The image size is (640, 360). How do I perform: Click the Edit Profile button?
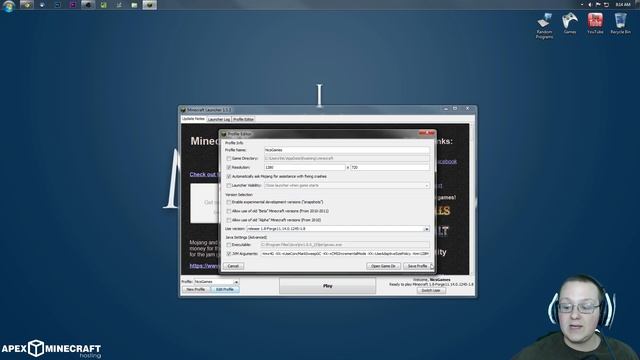coord(225,289)
